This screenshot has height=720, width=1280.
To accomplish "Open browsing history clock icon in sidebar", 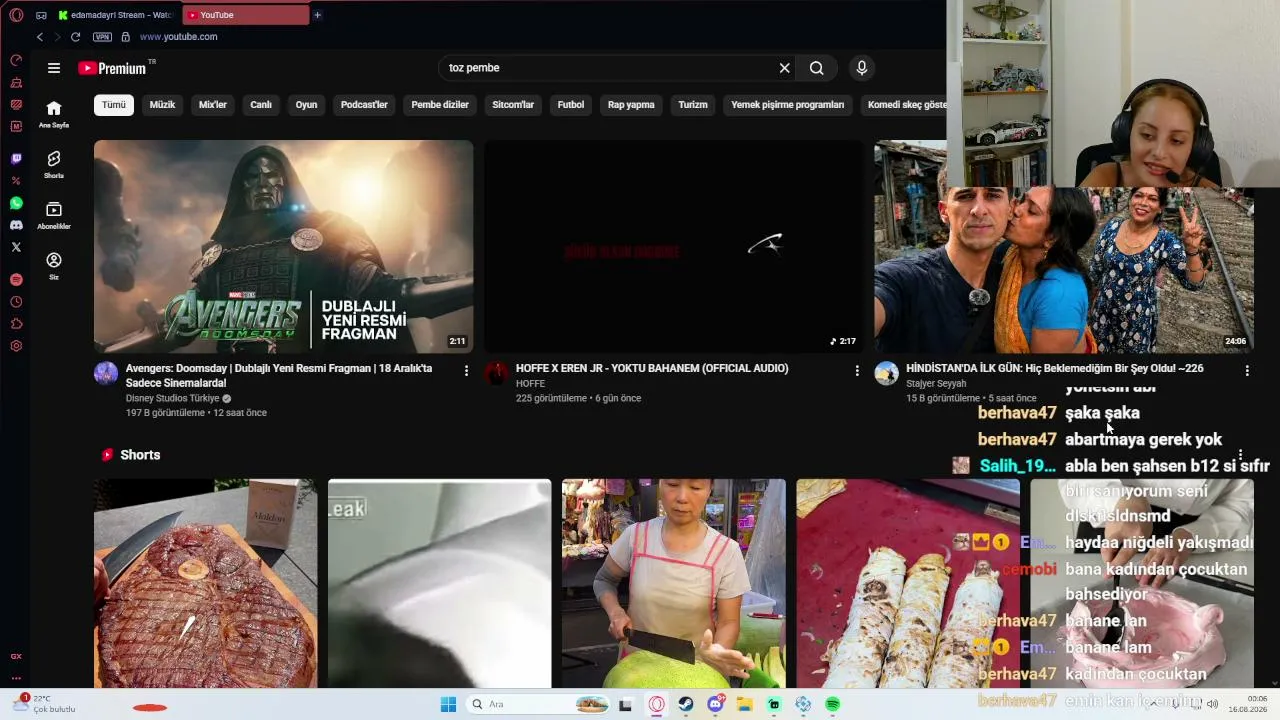I will 16,302.
